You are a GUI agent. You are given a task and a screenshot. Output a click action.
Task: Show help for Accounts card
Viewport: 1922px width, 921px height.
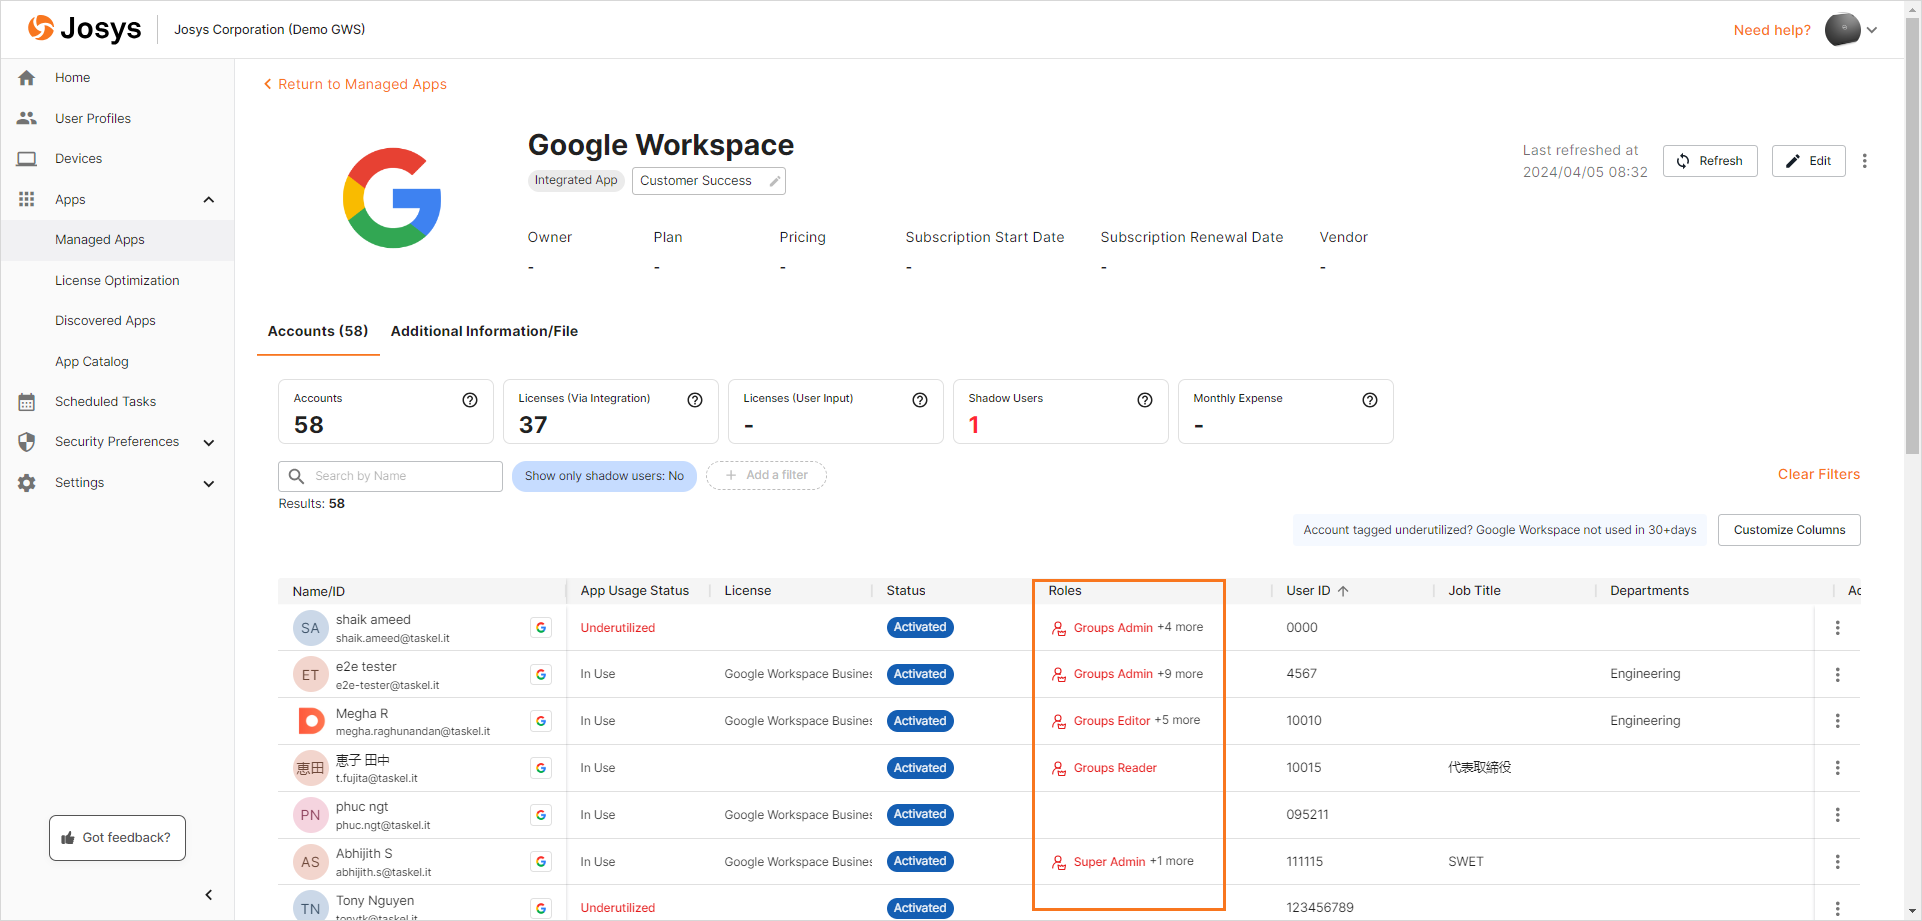pyautogui.click(x=470, y=400)
